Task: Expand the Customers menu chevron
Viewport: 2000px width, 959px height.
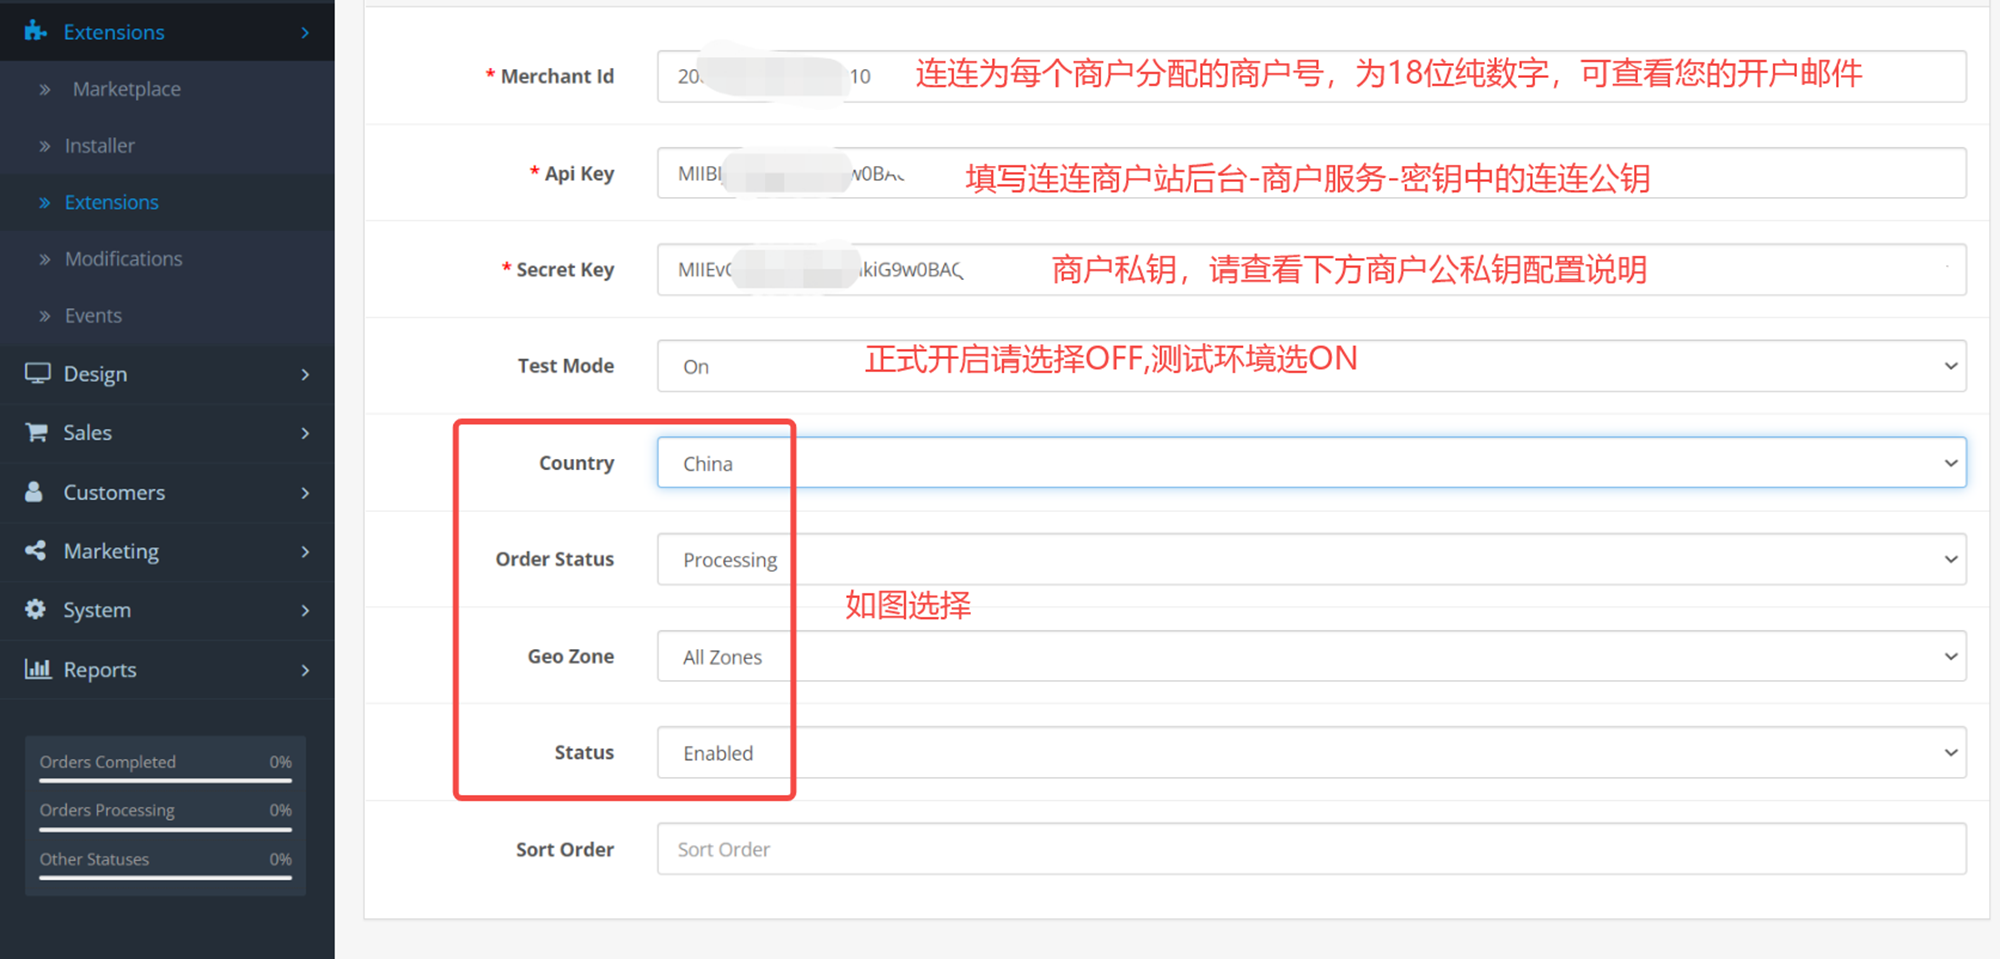Action: tap(305, 492)
